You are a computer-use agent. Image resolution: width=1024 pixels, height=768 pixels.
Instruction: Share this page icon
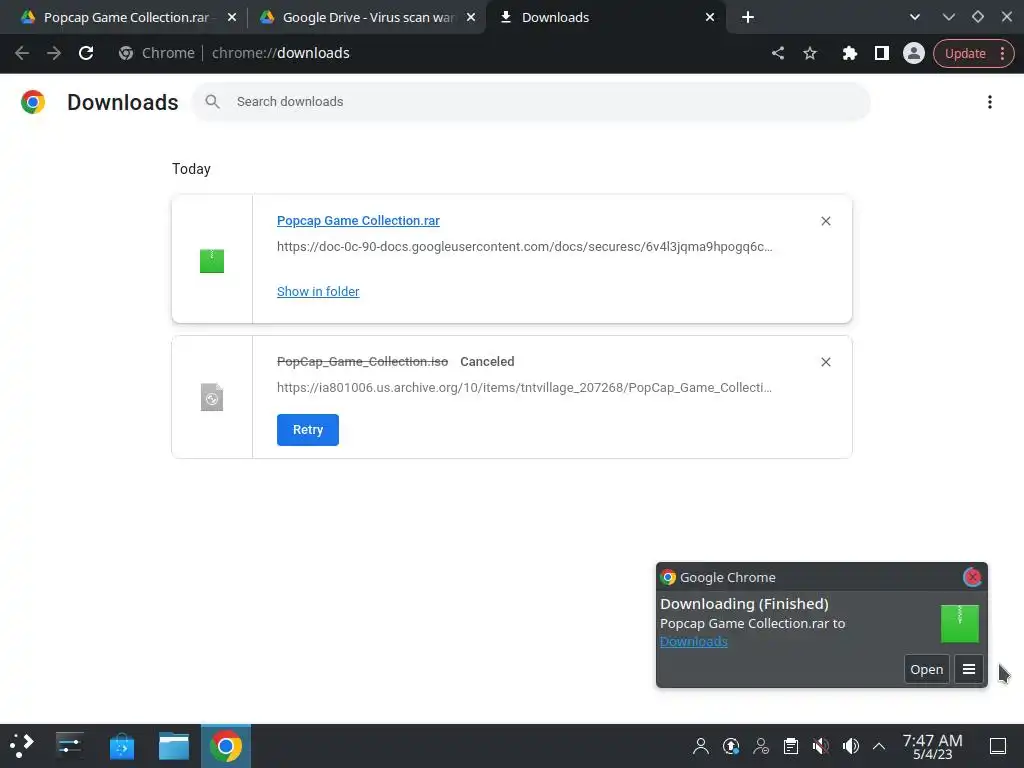pyautogui.click(x=777, y=53)
